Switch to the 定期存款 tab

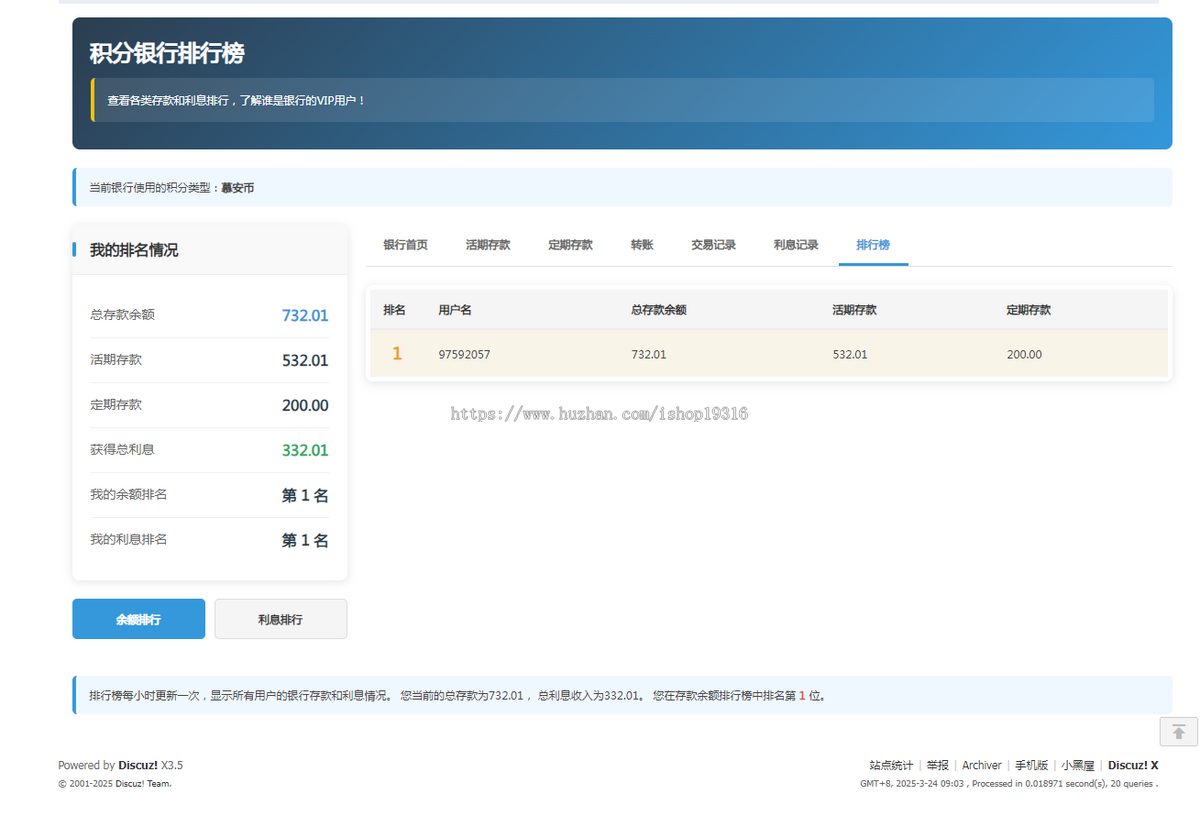coord(571,245)
